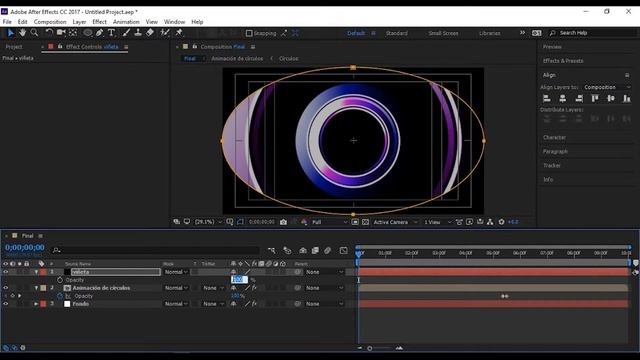
Task: Hide the Animación de círculos layer
Action: pos(6,288)
